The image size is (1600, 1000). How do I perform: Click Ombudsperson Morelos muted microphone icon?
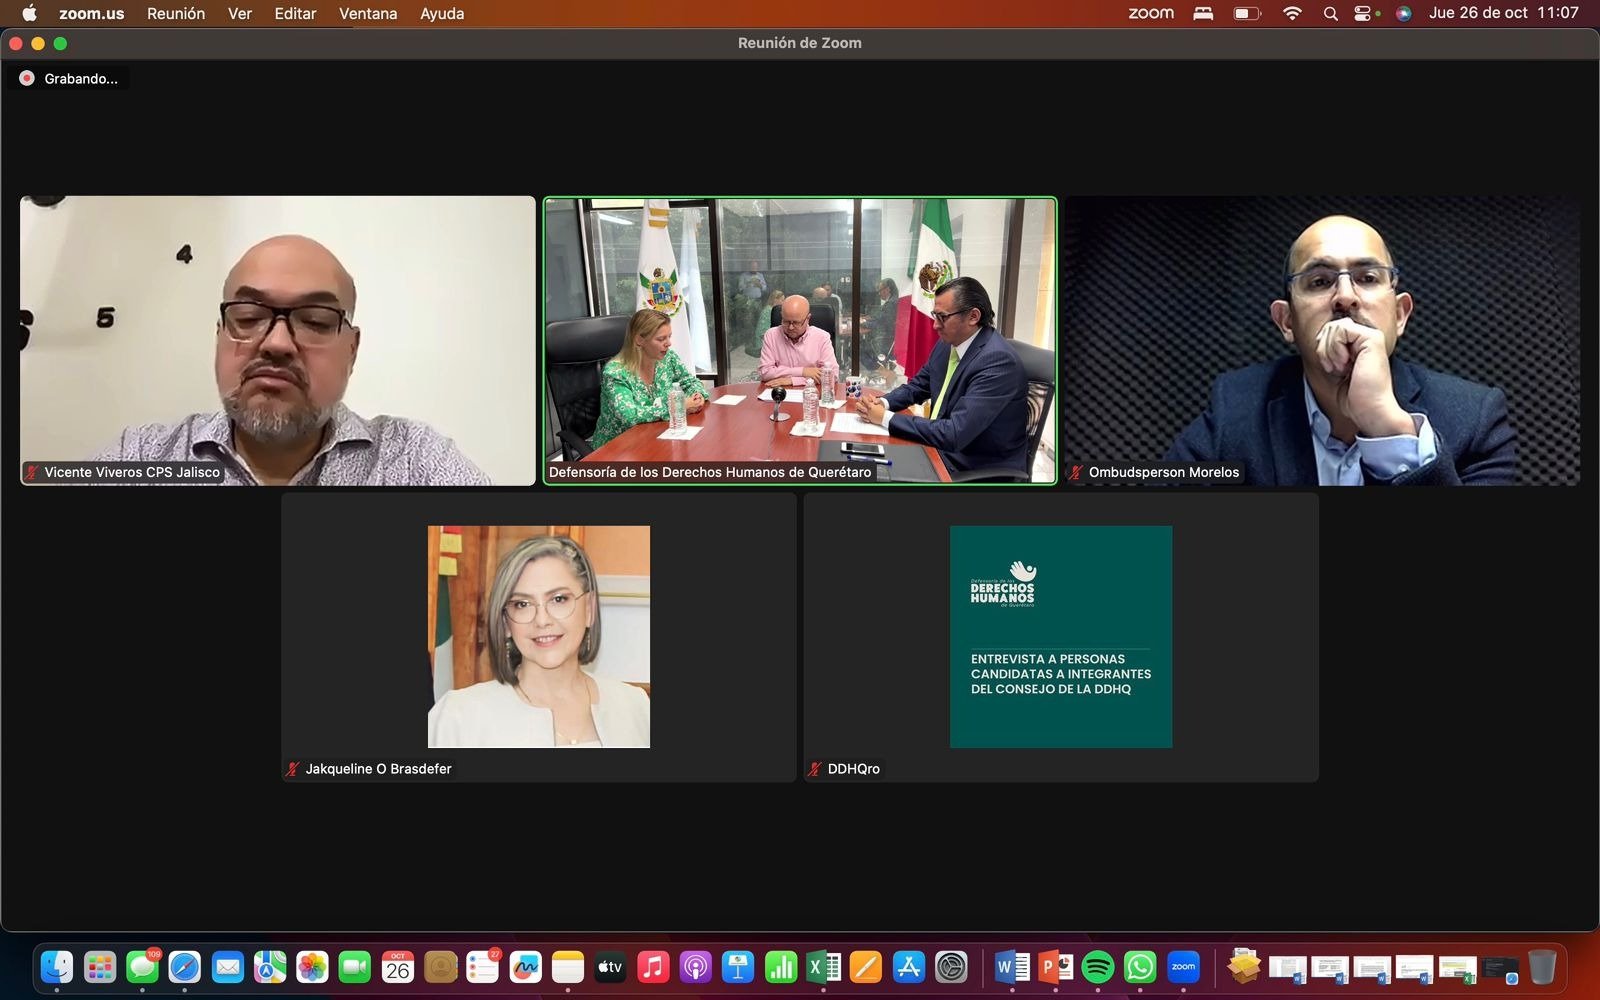(1077, 473)
